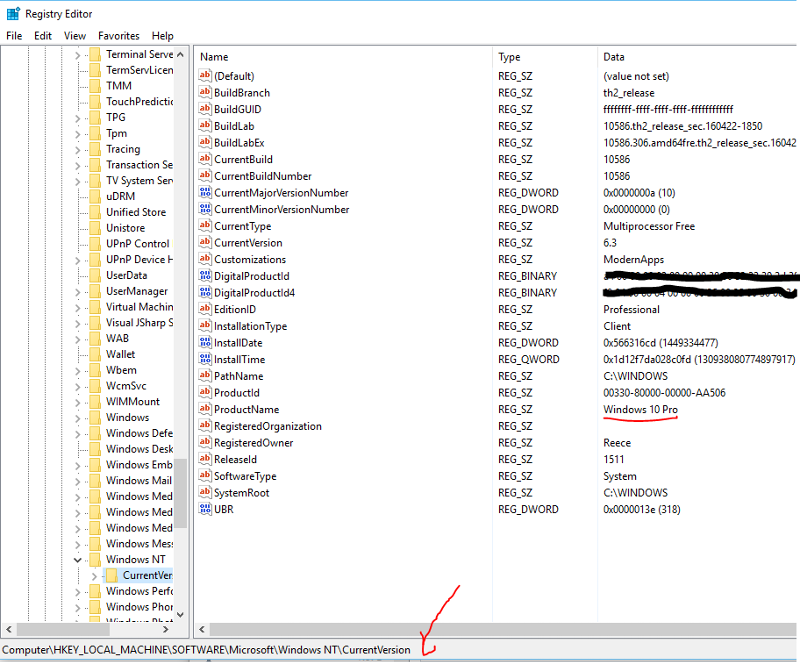Viewport: 800px width, 662px height.
Task: Select the UserData key in tree
Action: (127, 275)
